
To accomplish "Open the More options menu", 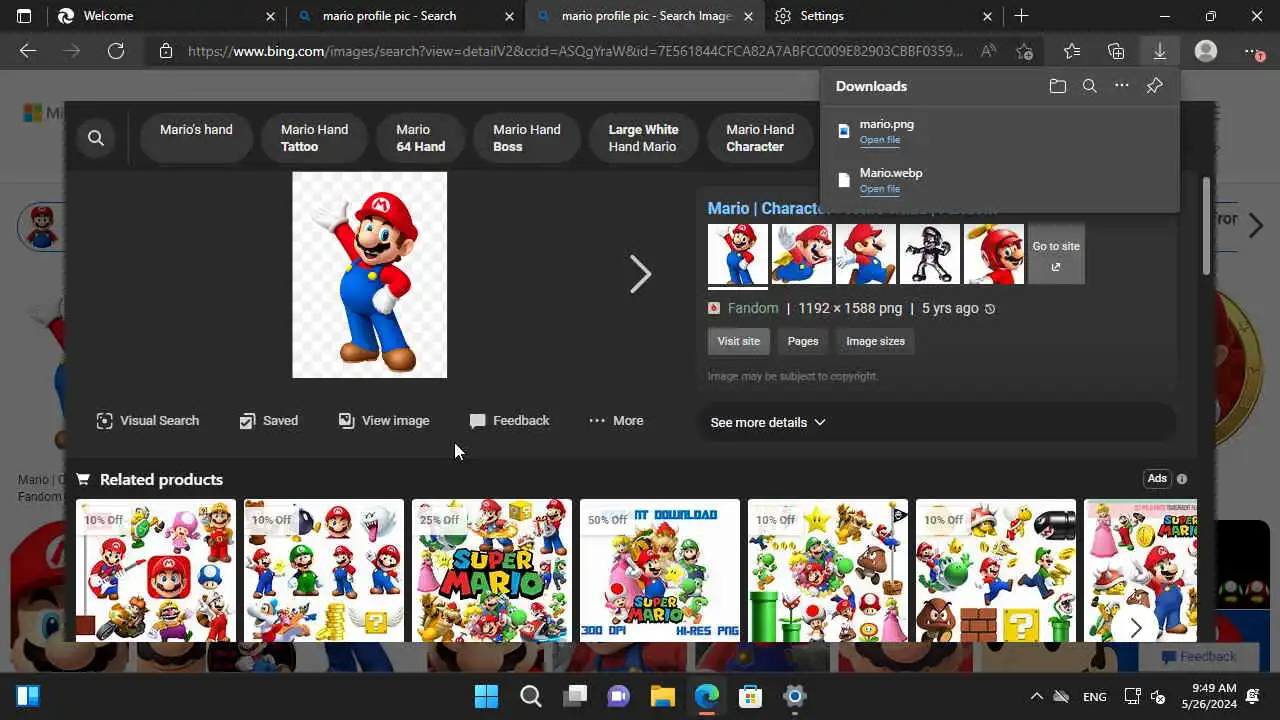I will point(616,421).
